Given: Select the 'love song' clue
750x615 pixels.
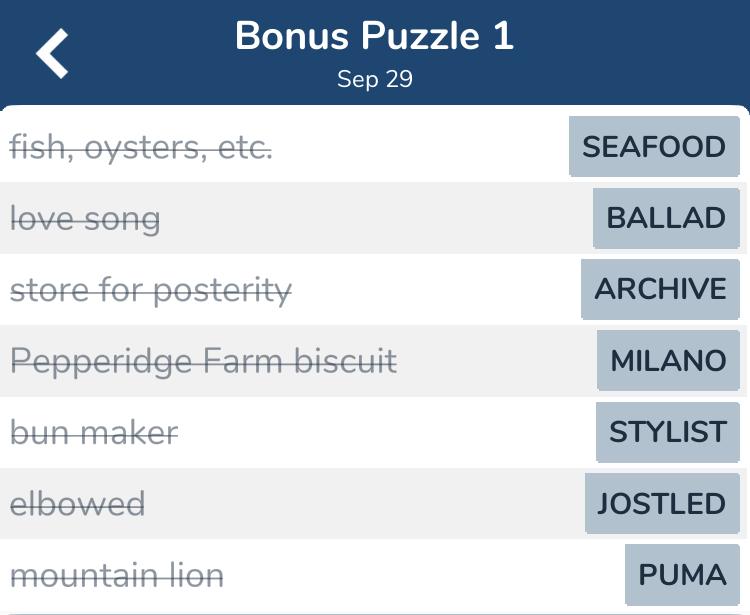Looking at the screenshot, I should [x=85, y=219].
